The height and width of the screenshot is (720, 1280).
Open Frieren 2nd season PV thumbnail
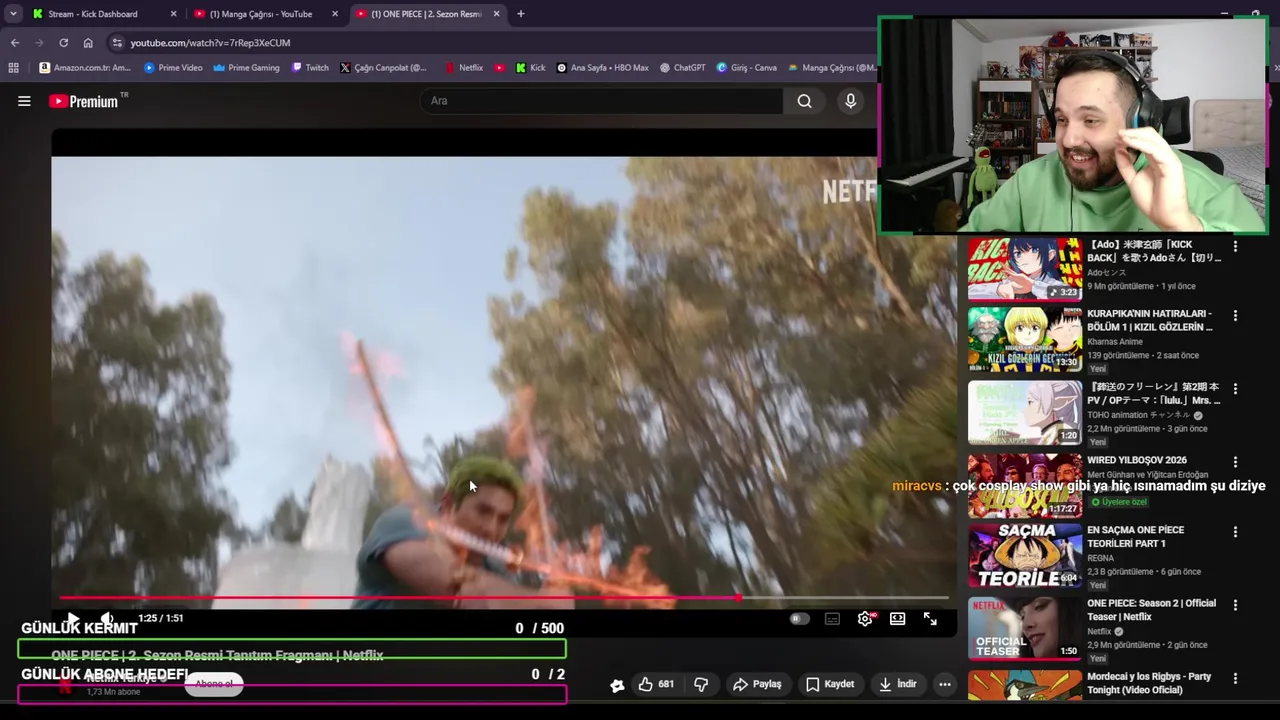point(1025,412)
